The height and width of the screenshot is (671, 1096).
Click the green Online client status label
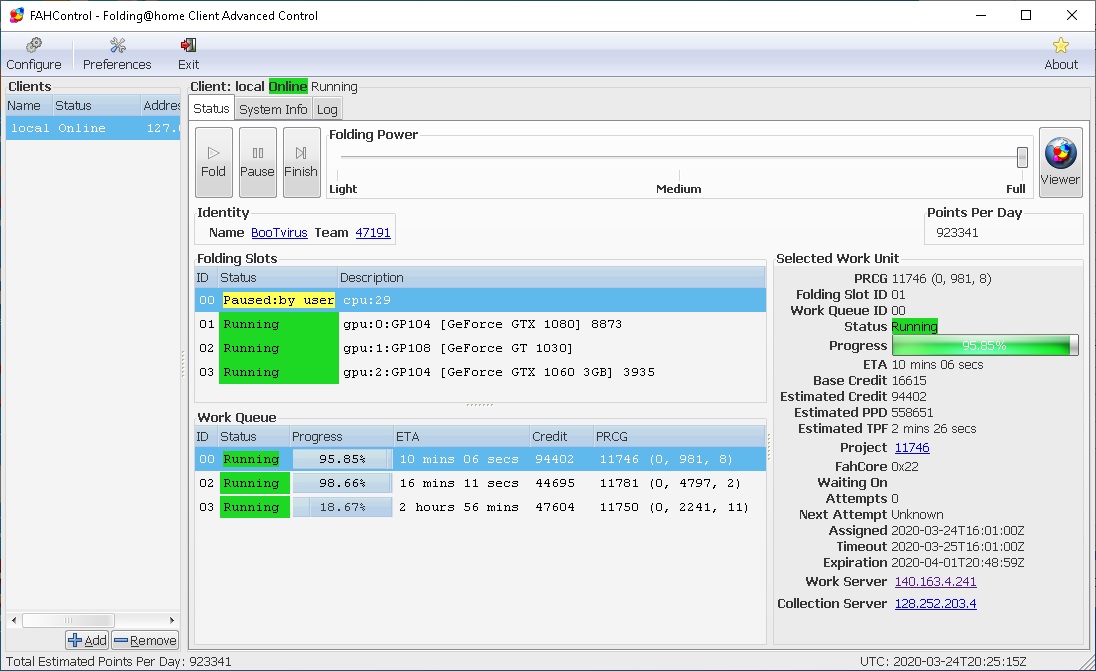tap(288, 87)
